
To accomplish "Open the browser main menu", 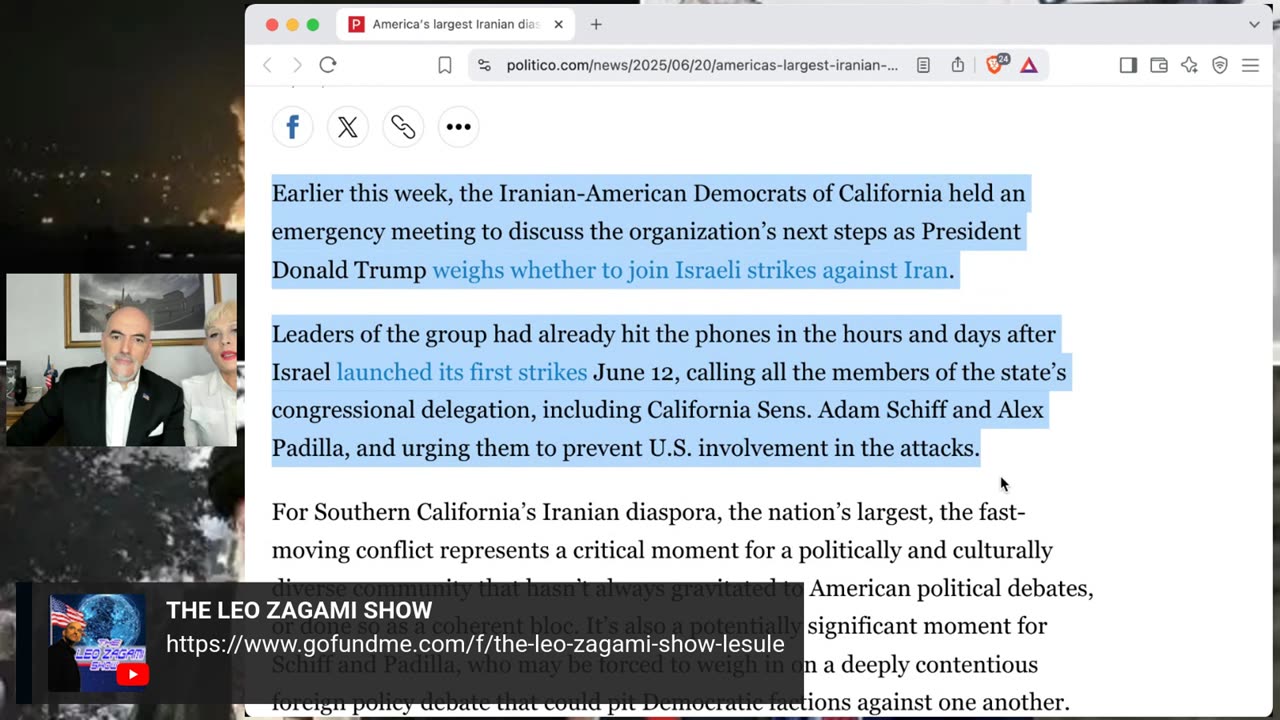I will [x=1250, y=65].
